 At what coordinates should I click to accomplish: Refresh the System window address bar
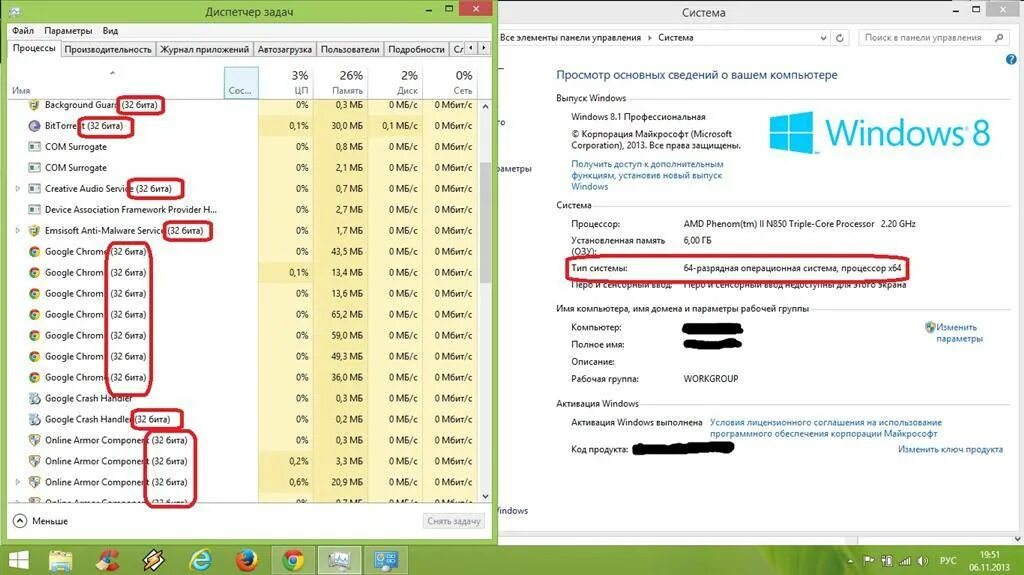(x=840, y=38)
